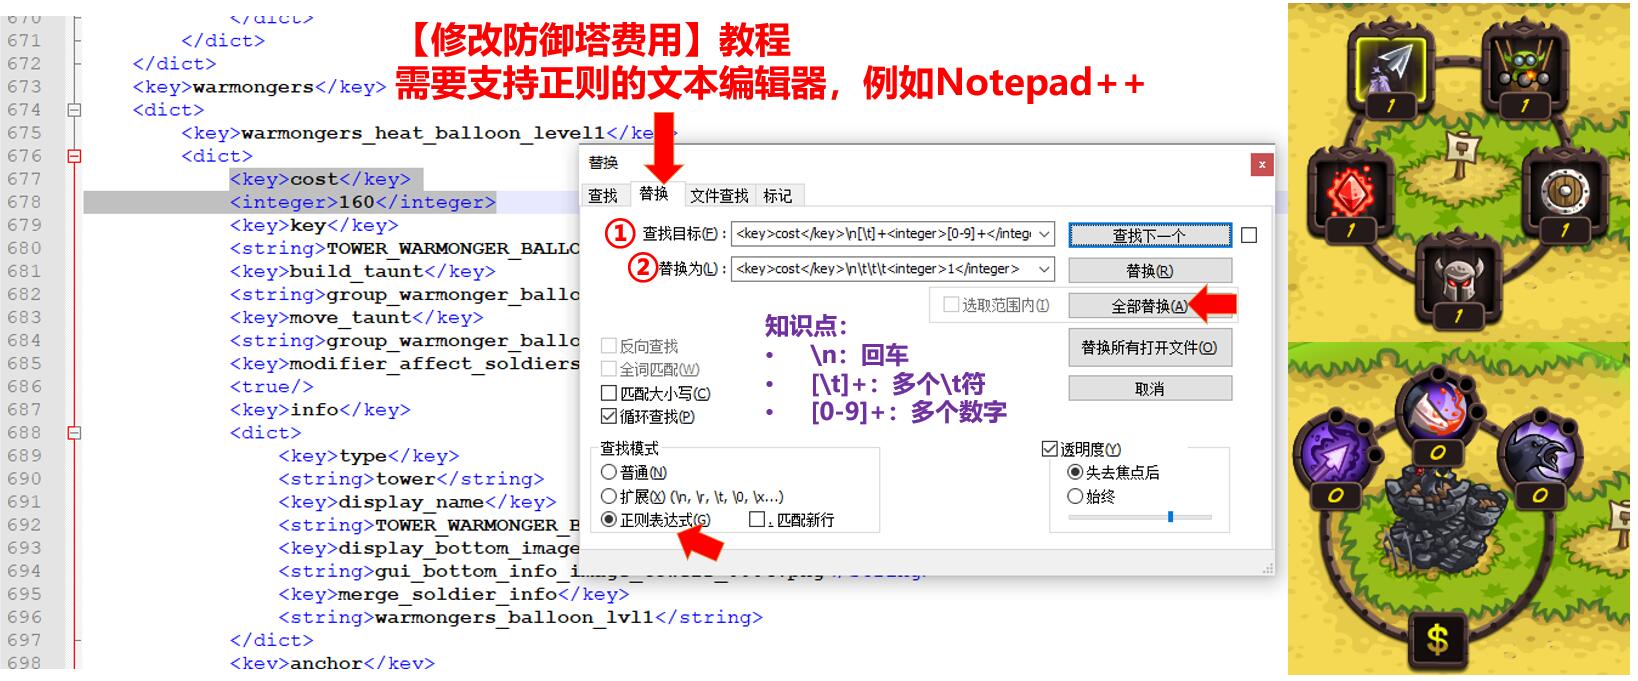Buy the purple arrow tower upgrade

tap(1334, 459)
